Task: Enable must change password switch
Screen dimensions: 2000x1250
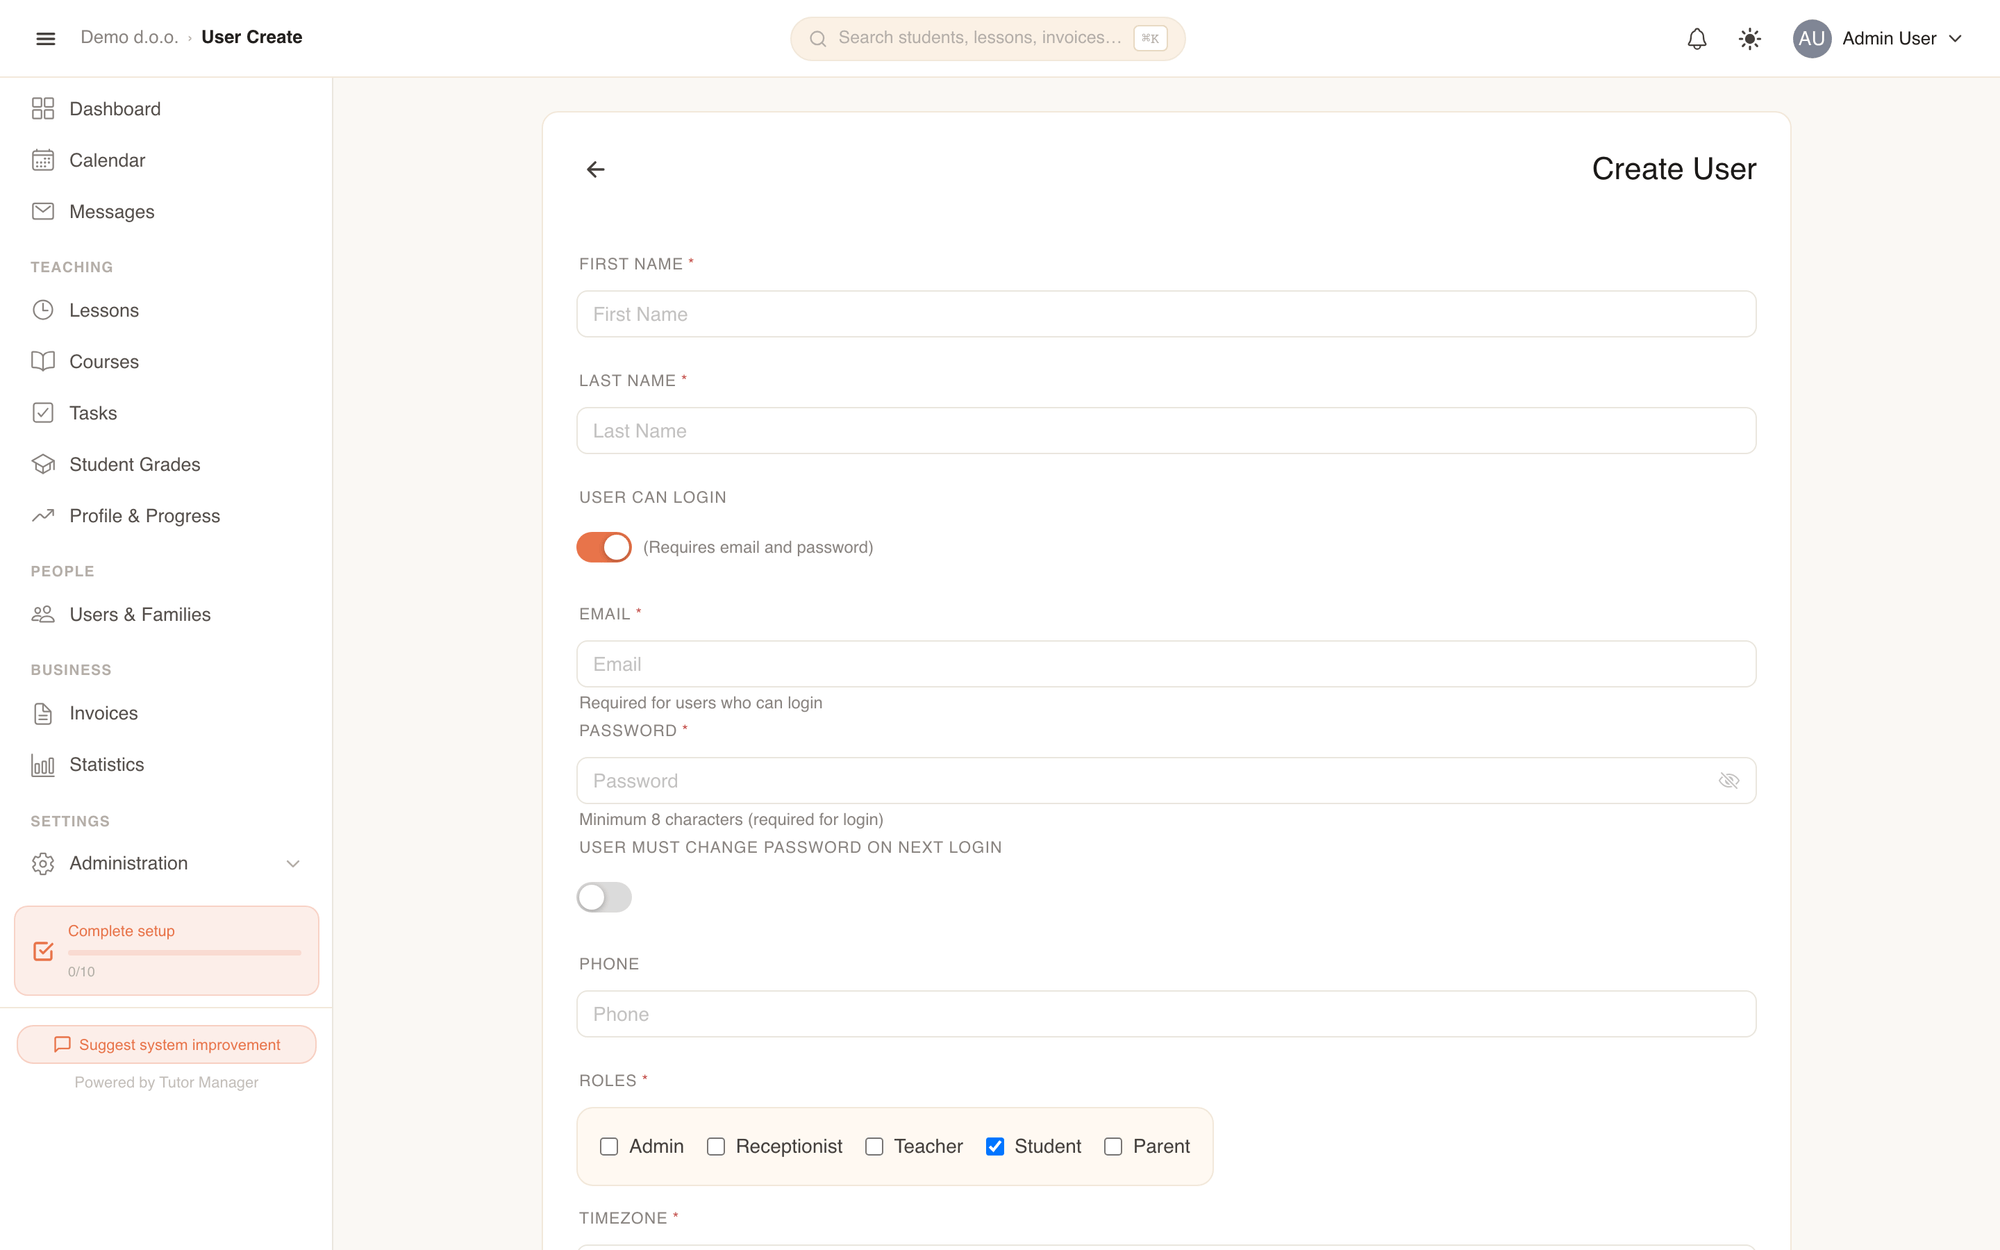Action: point(604,897)
